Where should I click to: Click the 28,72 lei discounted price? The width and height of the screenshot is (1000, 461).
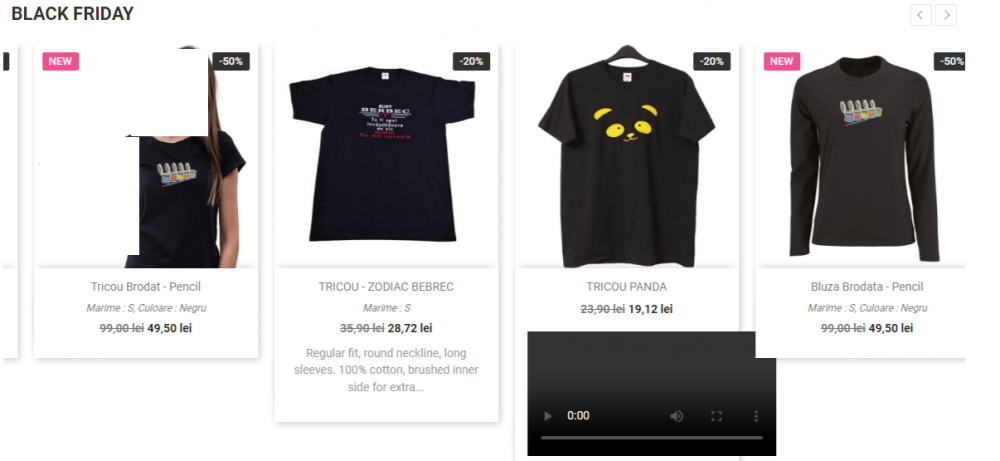coord(410,328)
